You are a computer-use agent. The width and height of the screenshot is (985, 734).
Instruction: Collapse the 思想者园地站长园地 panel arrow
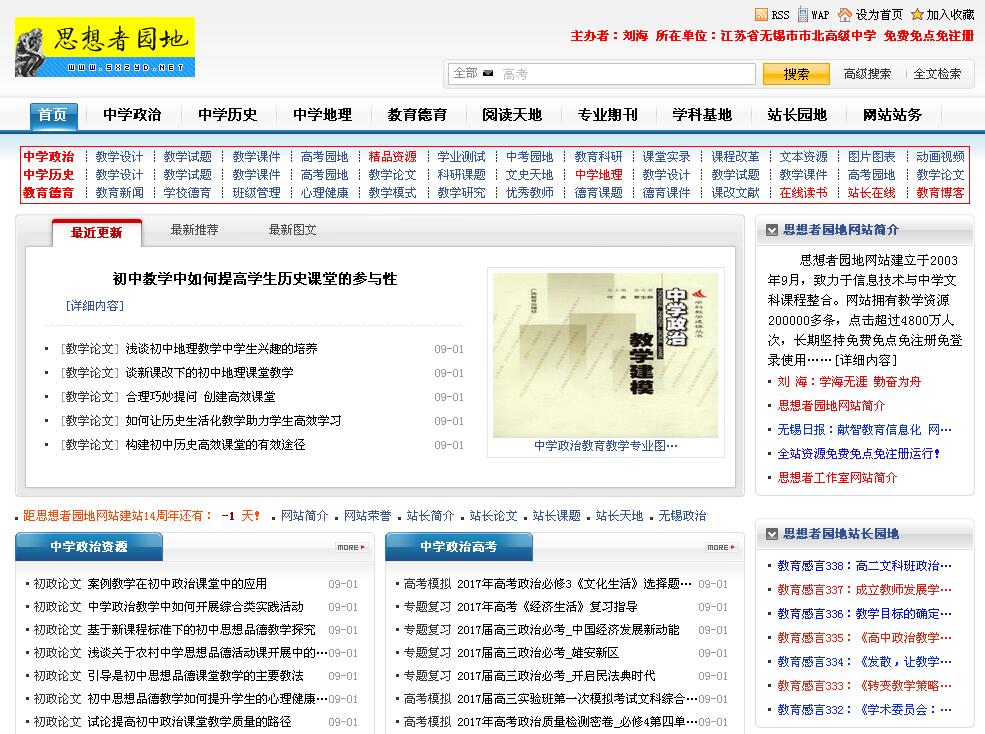pos(771,535)
